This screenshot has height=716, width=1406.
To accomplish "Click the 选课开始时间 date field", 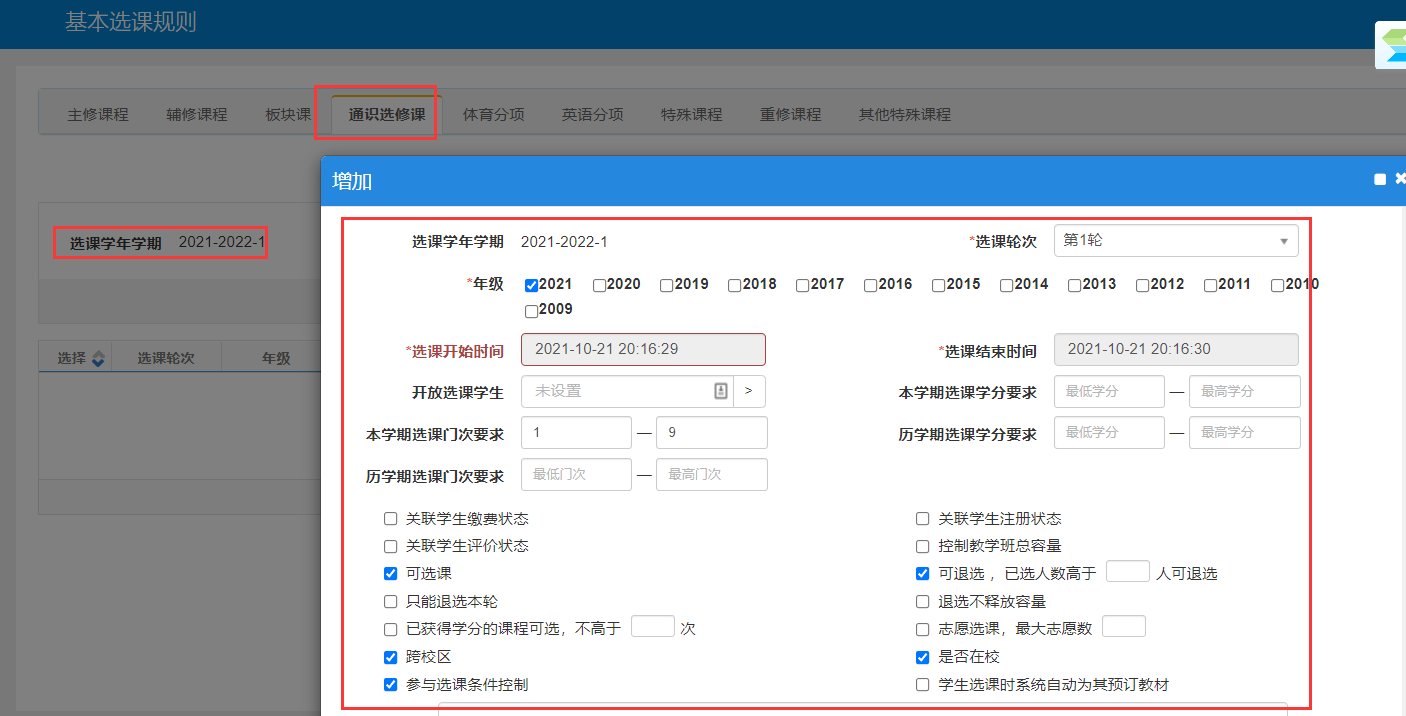I will [643, 349].
